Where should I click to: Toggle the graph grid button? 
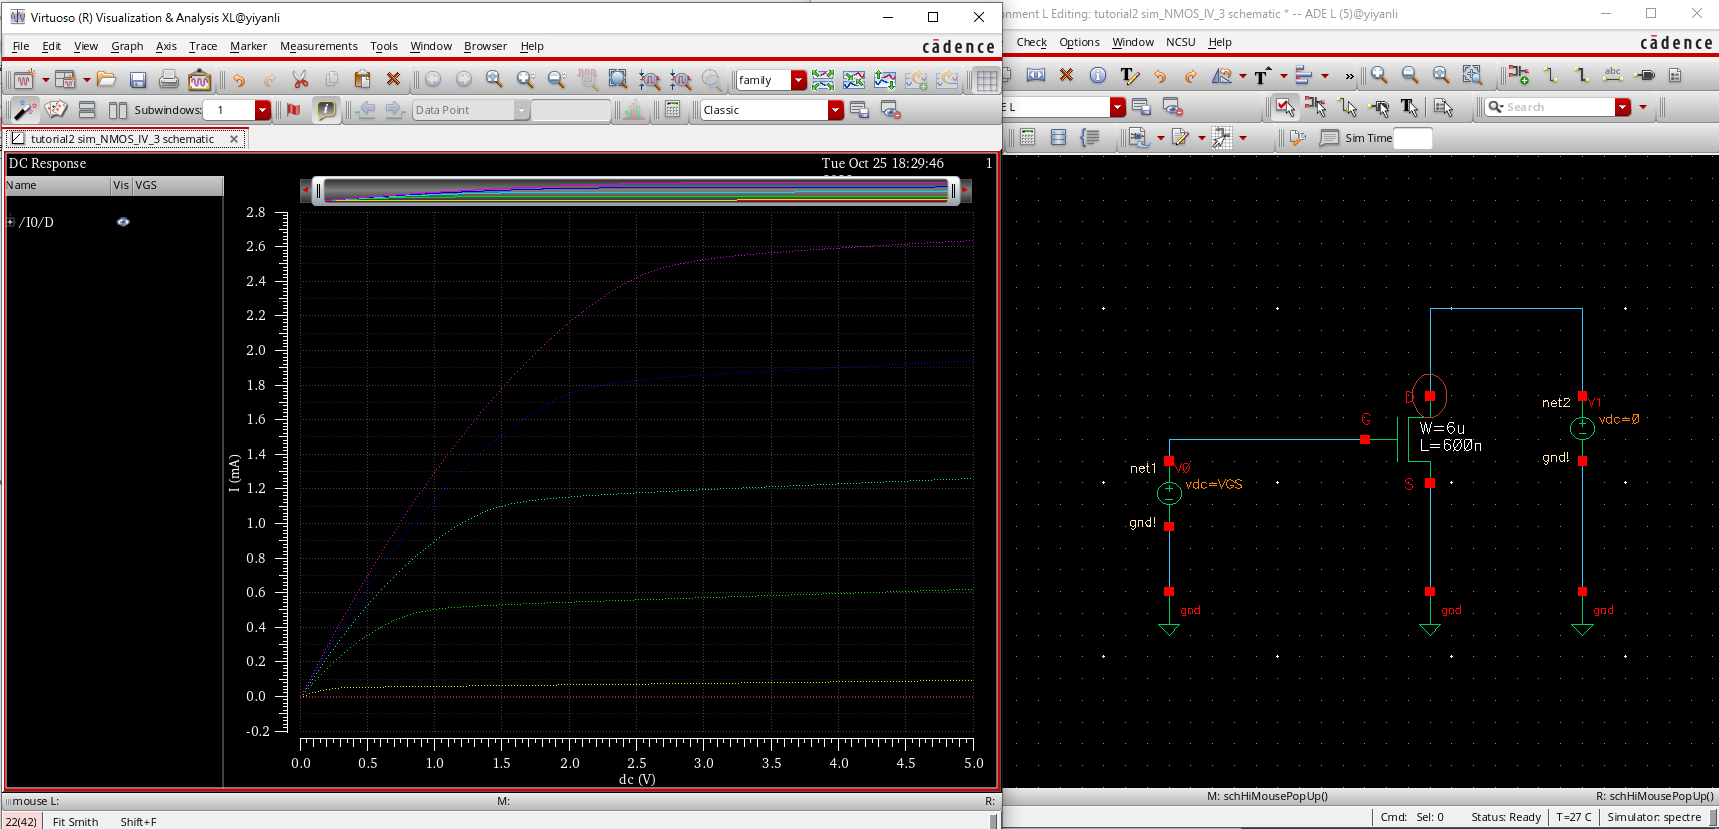(986, 80)
